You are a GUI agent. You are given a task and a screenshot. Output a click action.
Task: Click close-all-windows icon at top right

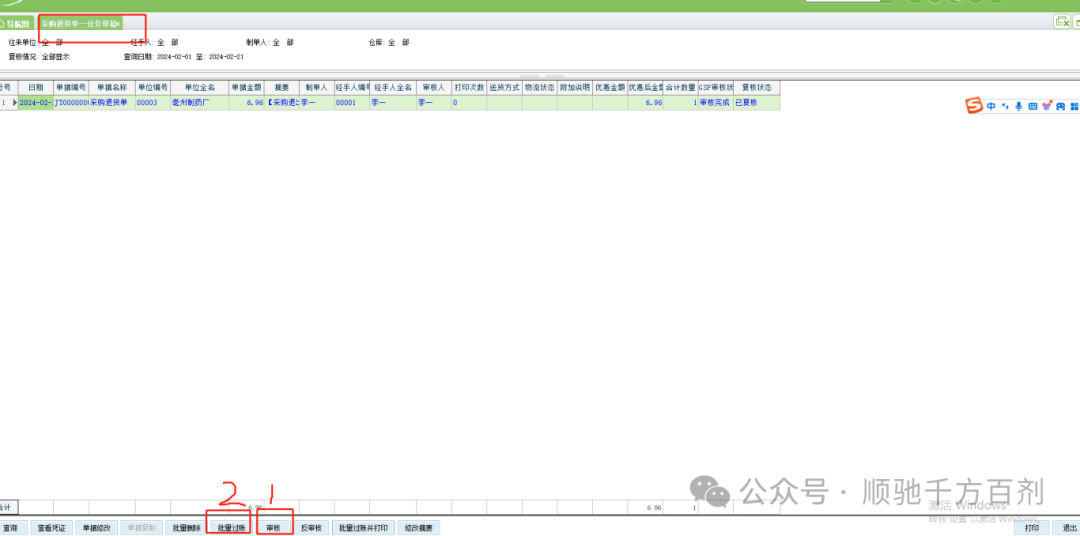[x=1062, y=22]
